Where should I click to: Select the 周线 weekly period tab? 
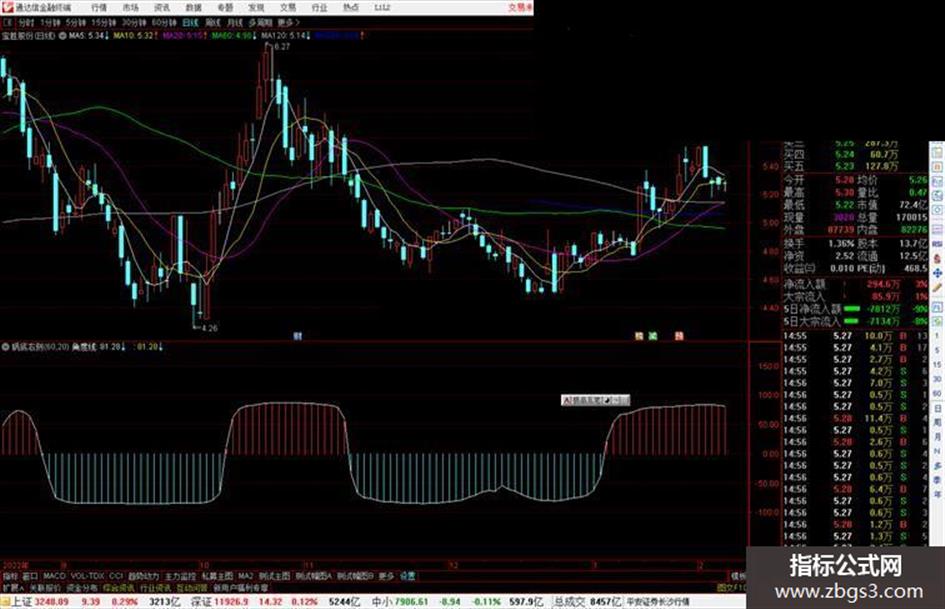tap(212, 22)
